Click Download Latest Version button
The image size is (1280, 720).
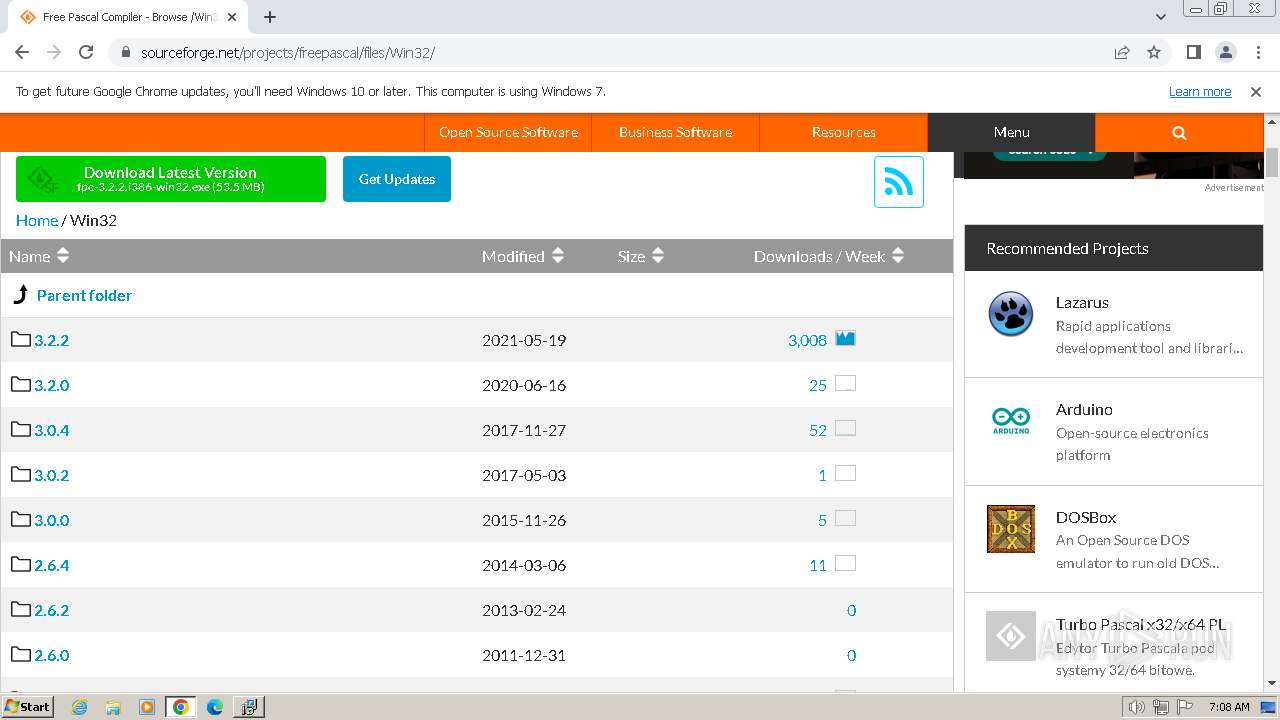pos(171,179)
